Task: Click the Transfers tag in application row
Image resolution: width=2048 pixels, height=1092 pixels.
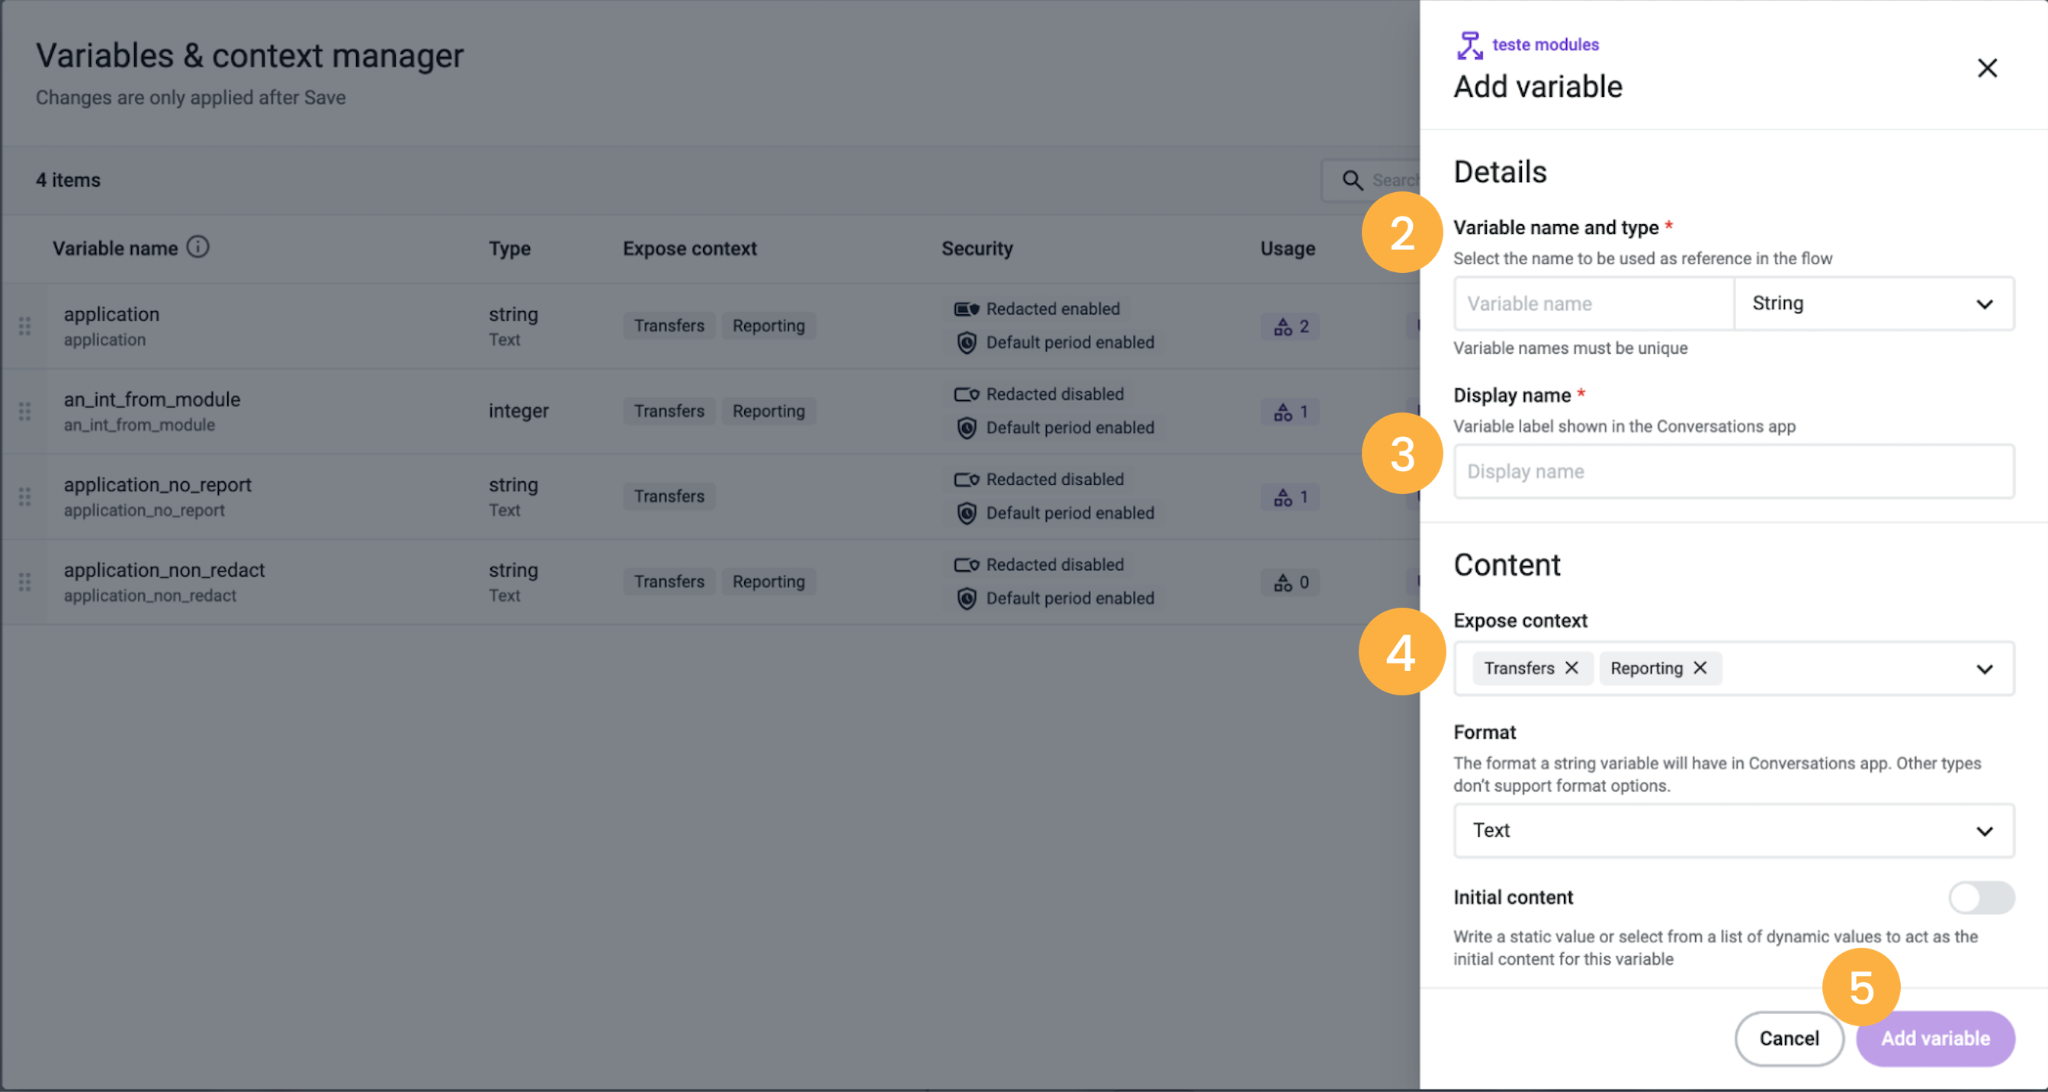Action: pos(669,326)
